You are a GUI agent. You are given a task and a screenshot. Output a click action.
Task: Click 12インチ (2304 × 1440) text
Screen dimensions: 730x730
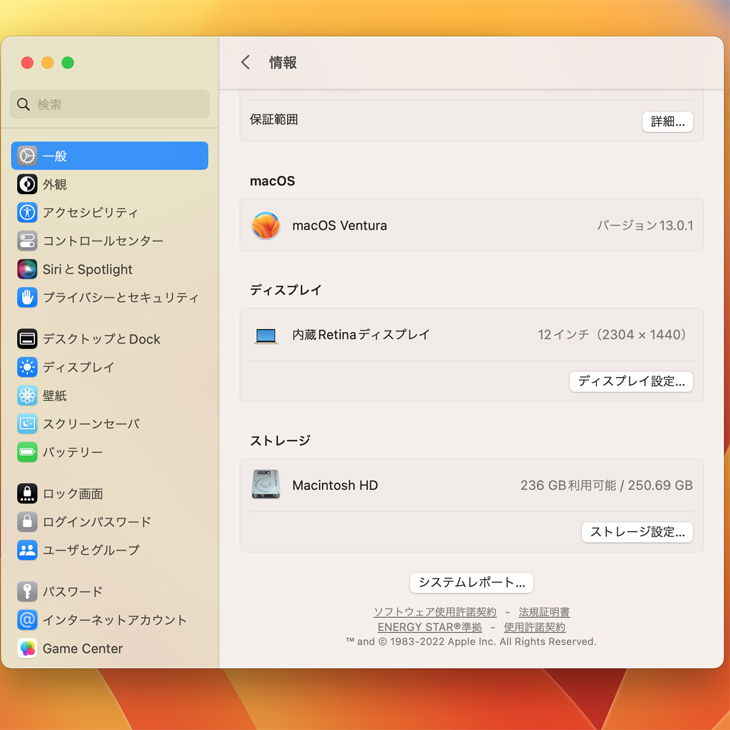[612, 335]
